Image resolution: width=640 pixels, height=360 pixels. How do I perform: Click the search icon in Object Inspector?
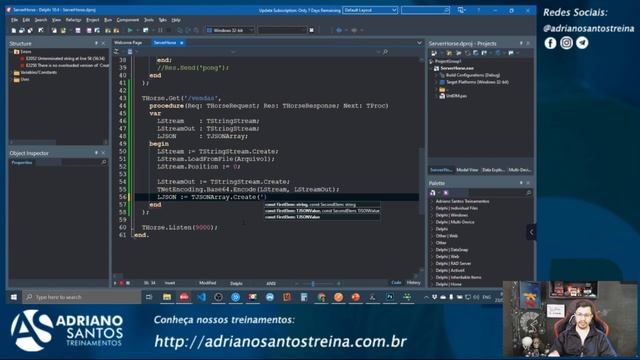[104, 162]
